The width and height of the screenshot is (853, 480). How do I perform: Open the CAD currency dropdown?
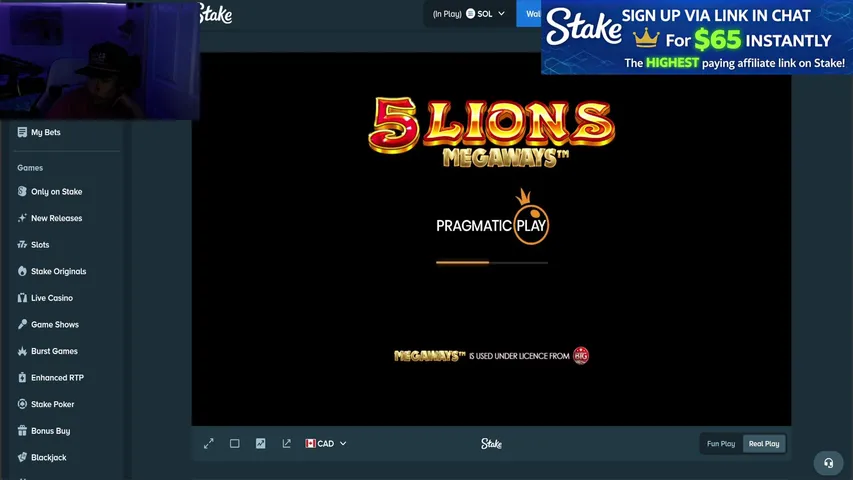[x=326, y=444]
